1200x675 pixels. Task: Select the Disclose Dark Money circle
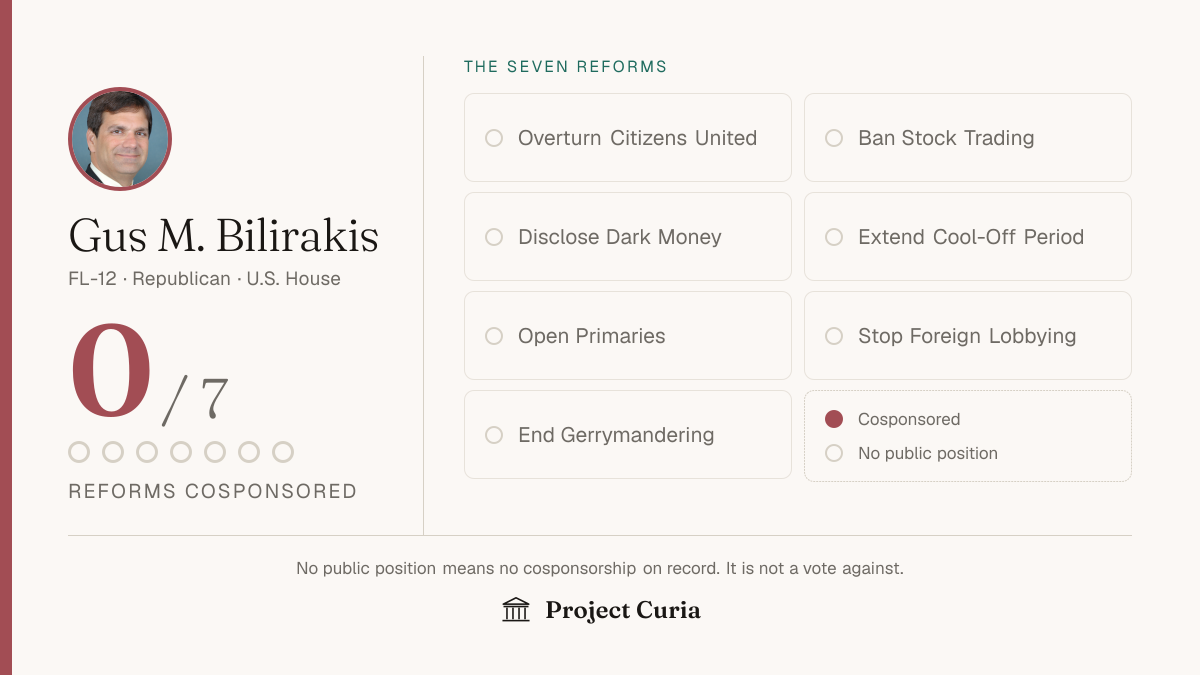click(494, 237)
